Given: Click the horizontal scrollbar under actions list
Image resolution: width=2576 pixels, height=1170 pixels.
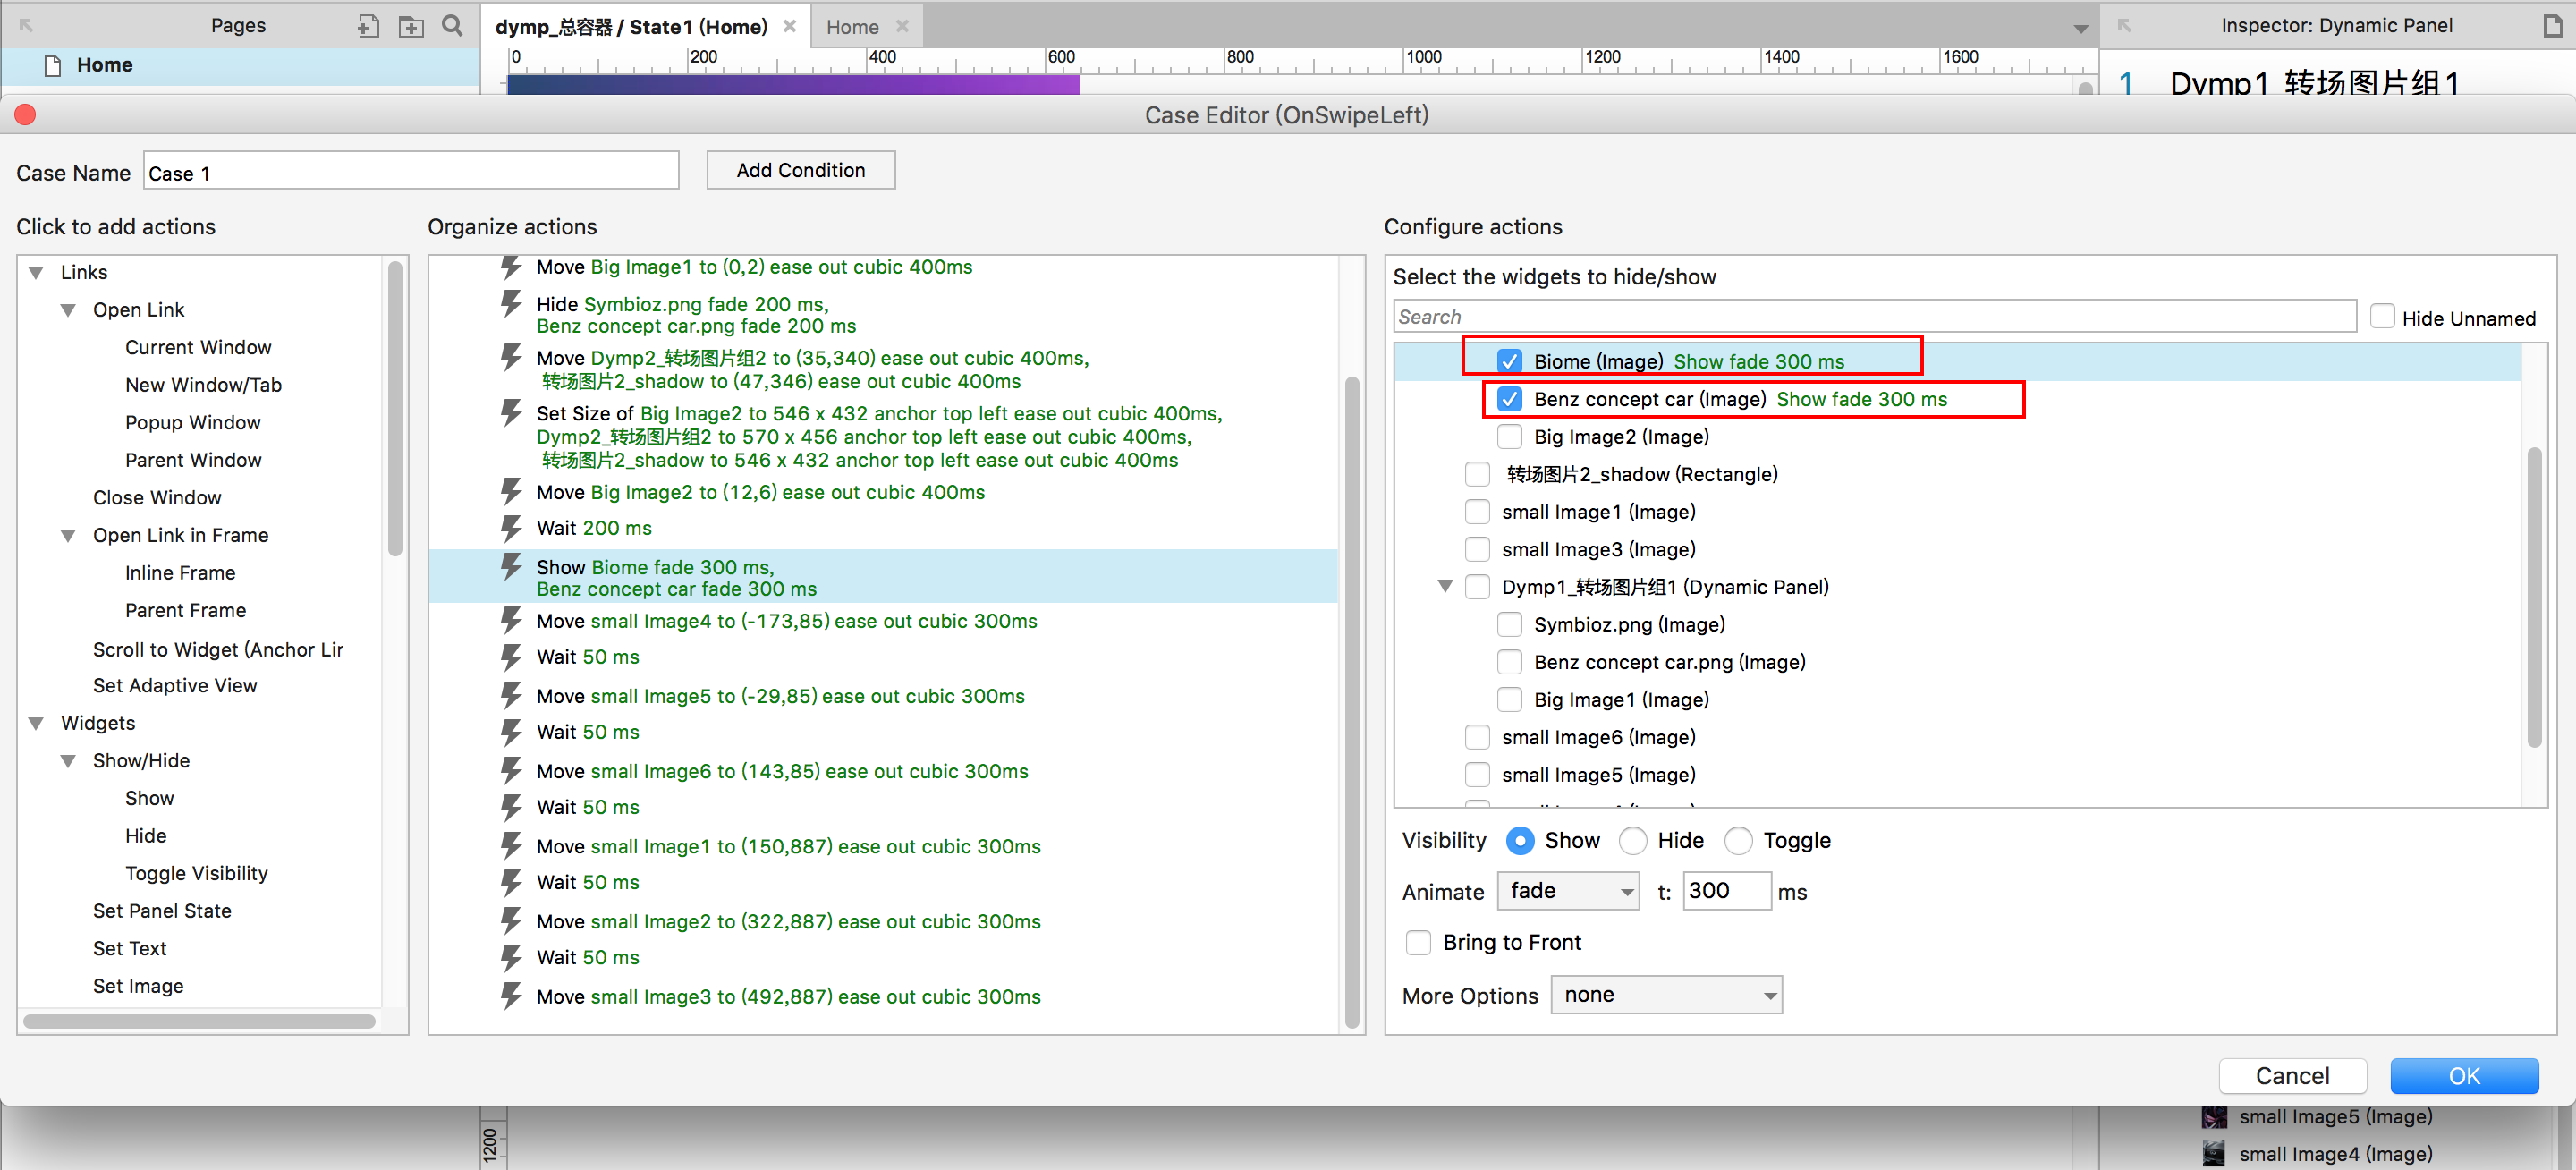Looking at the screenshot, I should click(200, 1021).
